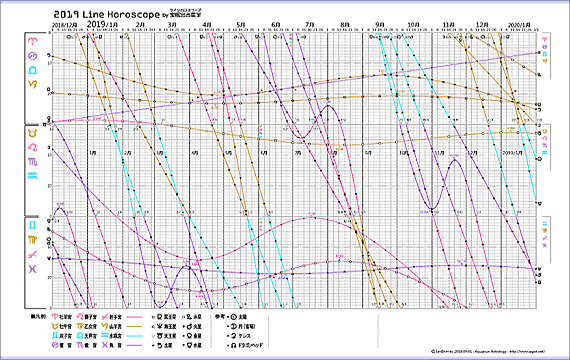This screenshot has width=570, height=360.
Task: Click the purple Cancer symbol on the left axis
Action: 32,56
